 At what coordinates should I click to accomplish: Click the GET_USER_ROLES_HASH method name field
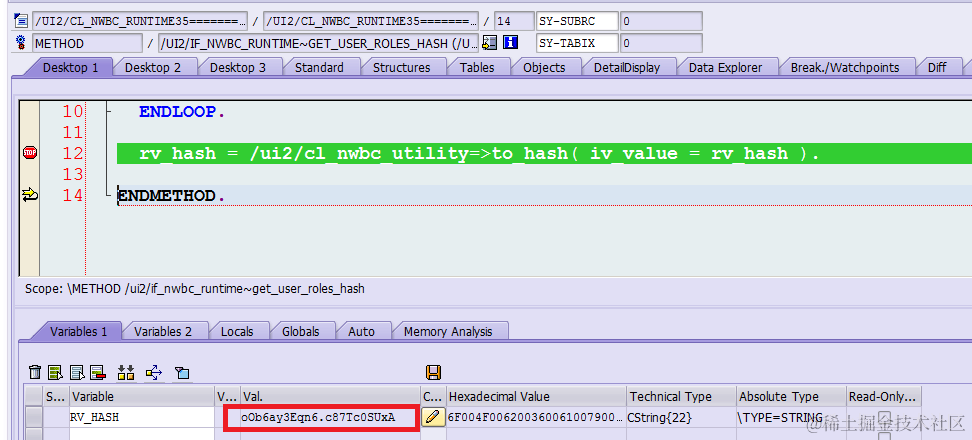[319, 43]
